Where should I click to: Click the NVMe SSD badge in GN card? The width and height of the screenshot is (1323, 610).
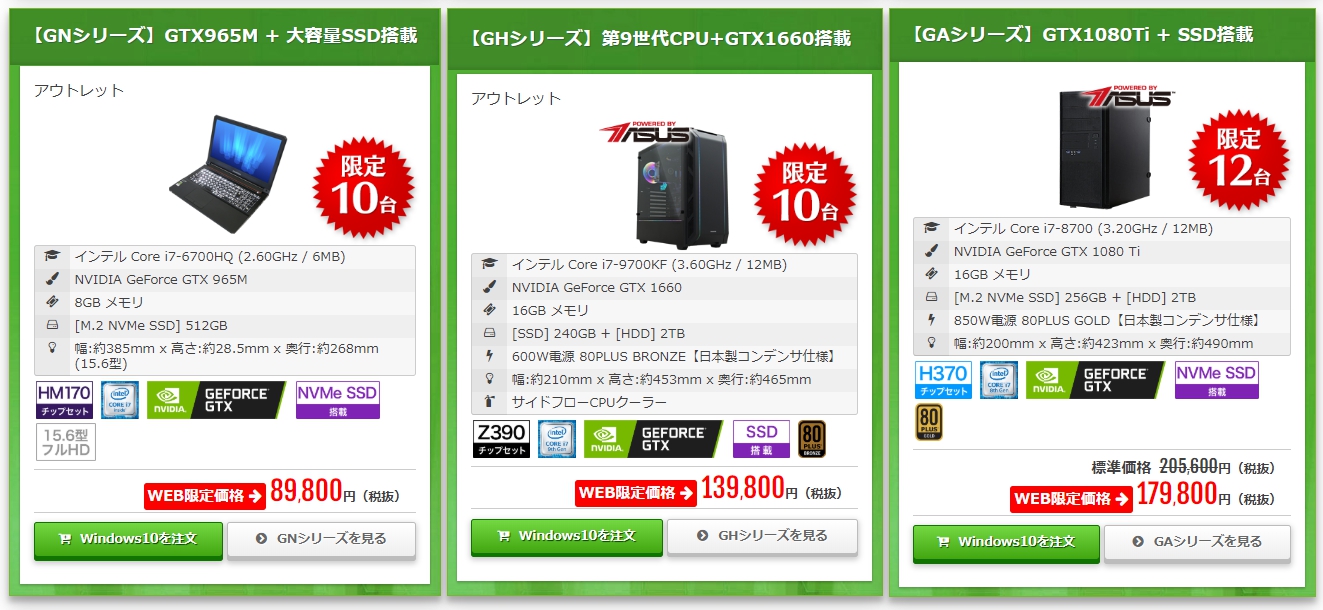338,400
